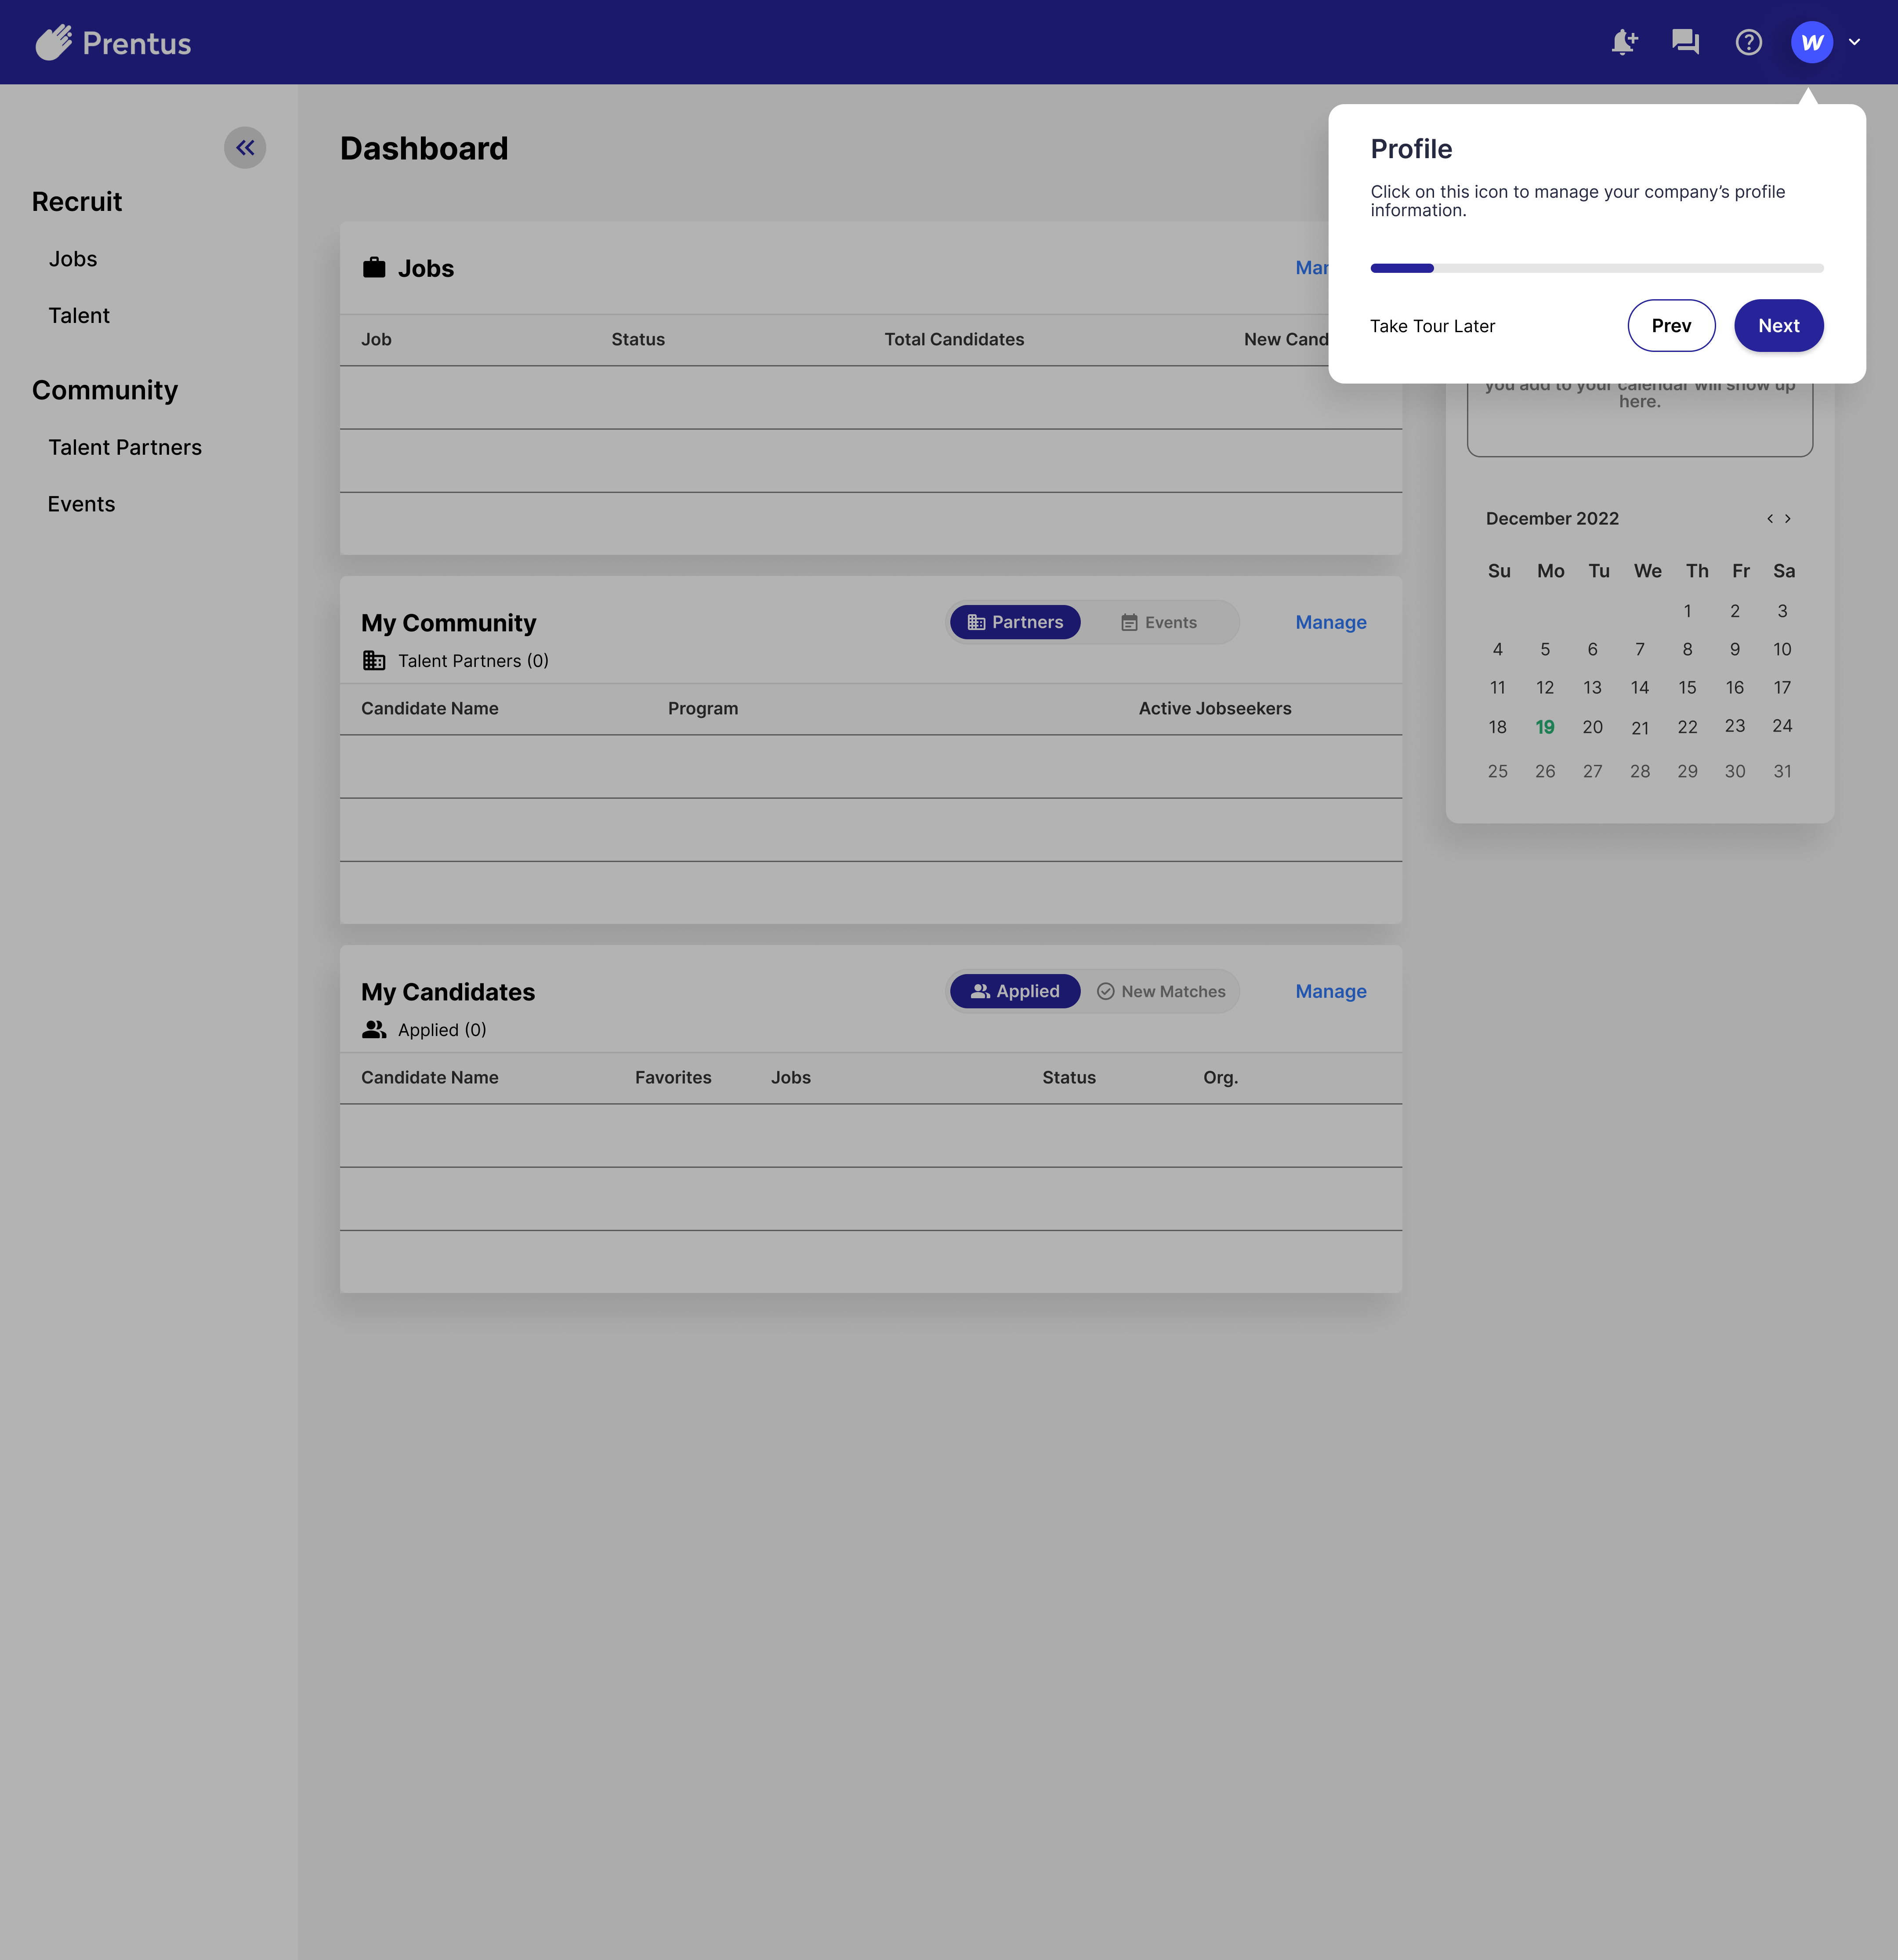Image resolution: width=1898 pixels, height=1960 pixels.
Task: Open Talent in the sidebar
Action: tap(79, 316)
